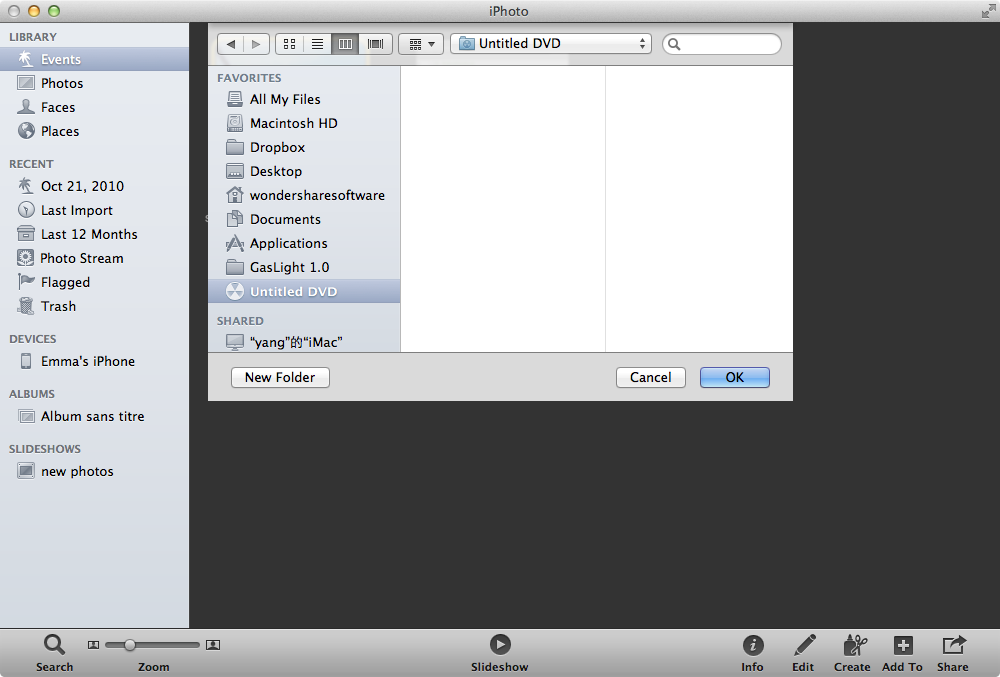Screen dimensions: 1000x677
Task: Switch dialog to icon view
Action: click(x=290, y=44)
